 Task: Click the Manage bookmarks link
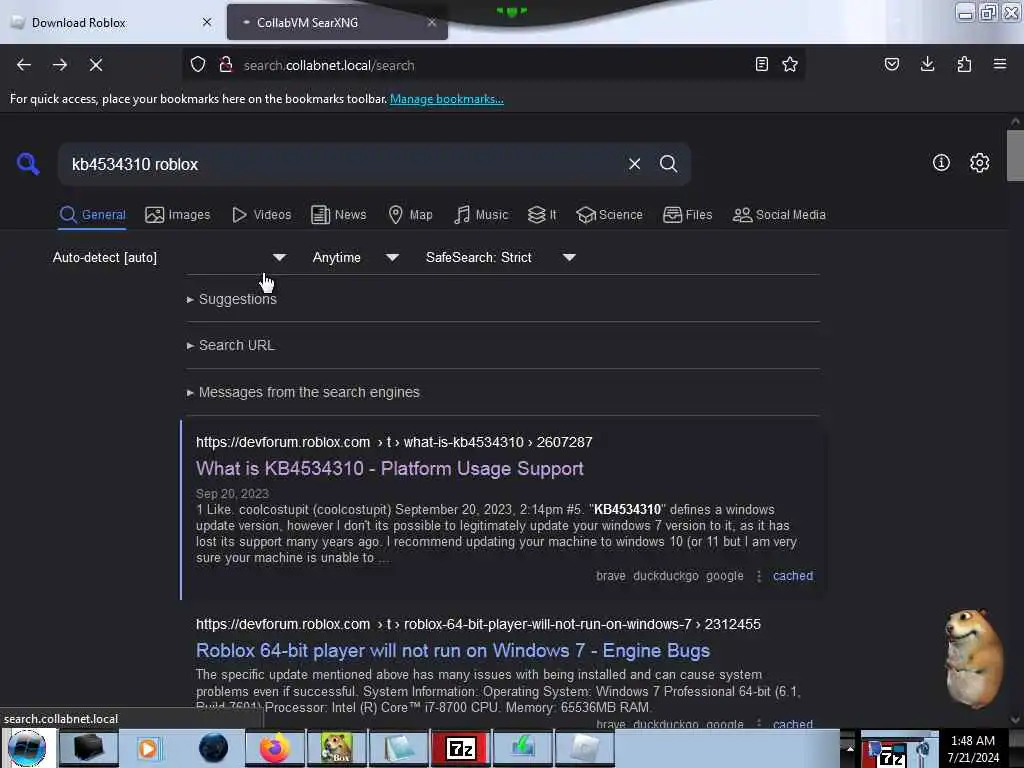pyautogui.click(x=447, y=99)
